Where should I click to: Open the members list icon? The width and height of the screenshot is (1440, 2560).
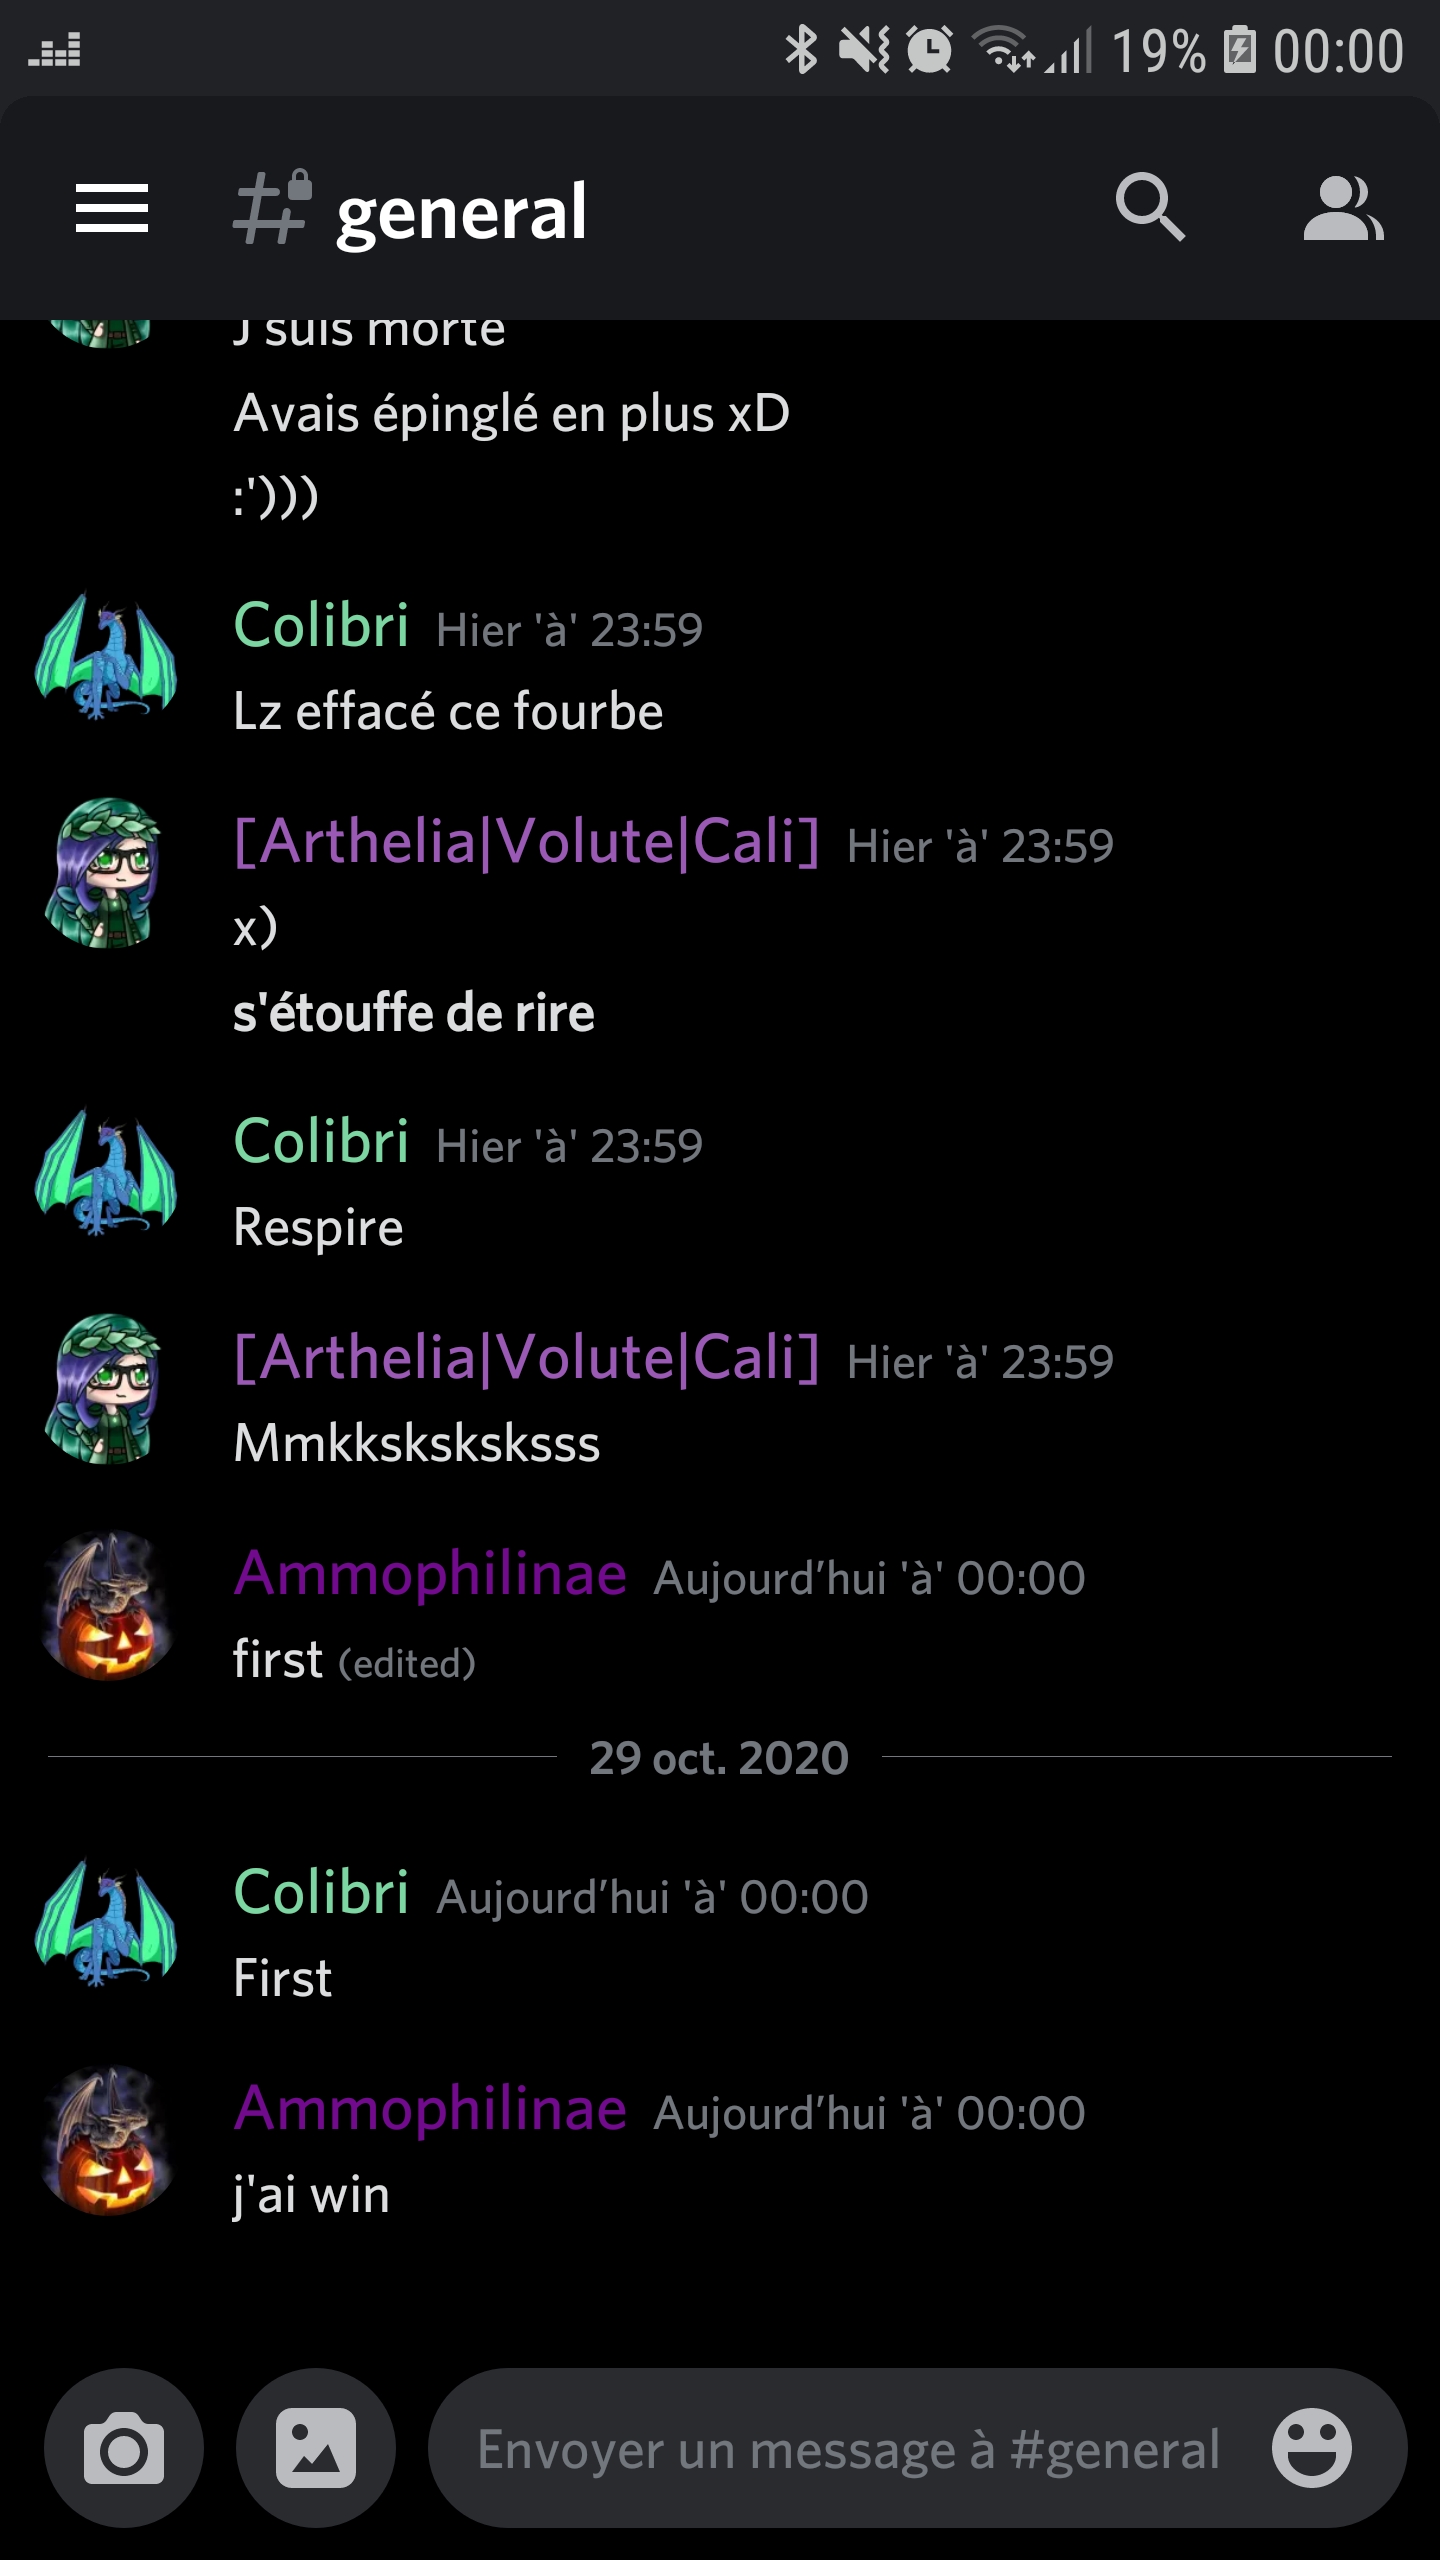point(1343,208)
